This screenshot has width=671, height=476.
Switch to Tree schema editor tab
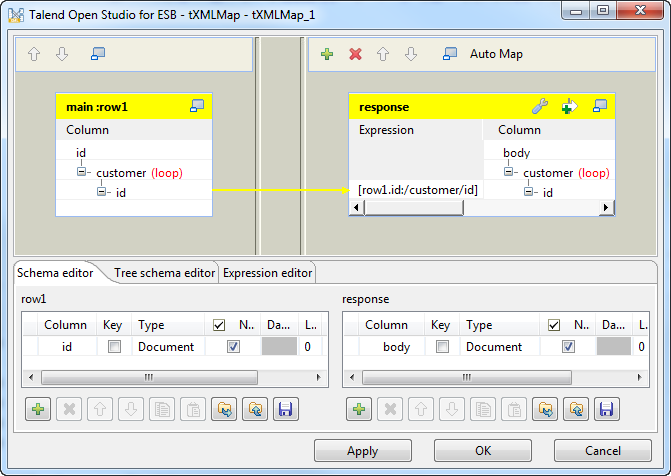(x=164, y=273)
